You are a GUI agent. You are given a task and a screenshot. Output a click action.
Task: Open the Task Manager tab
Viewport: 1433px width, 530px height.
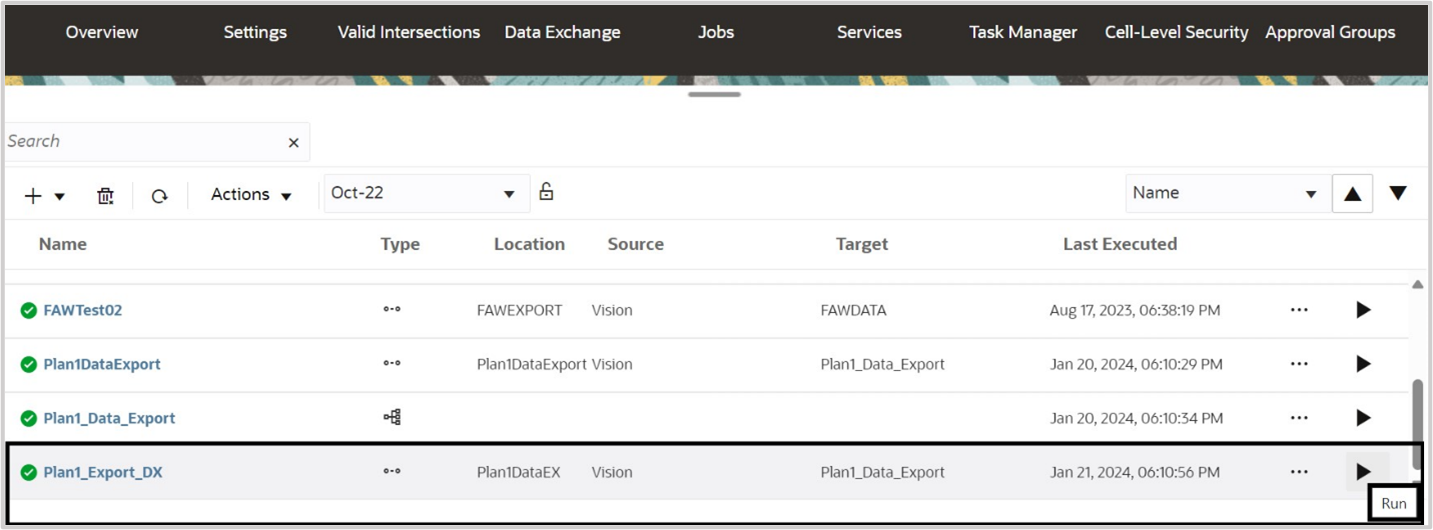pos(1023,32)
